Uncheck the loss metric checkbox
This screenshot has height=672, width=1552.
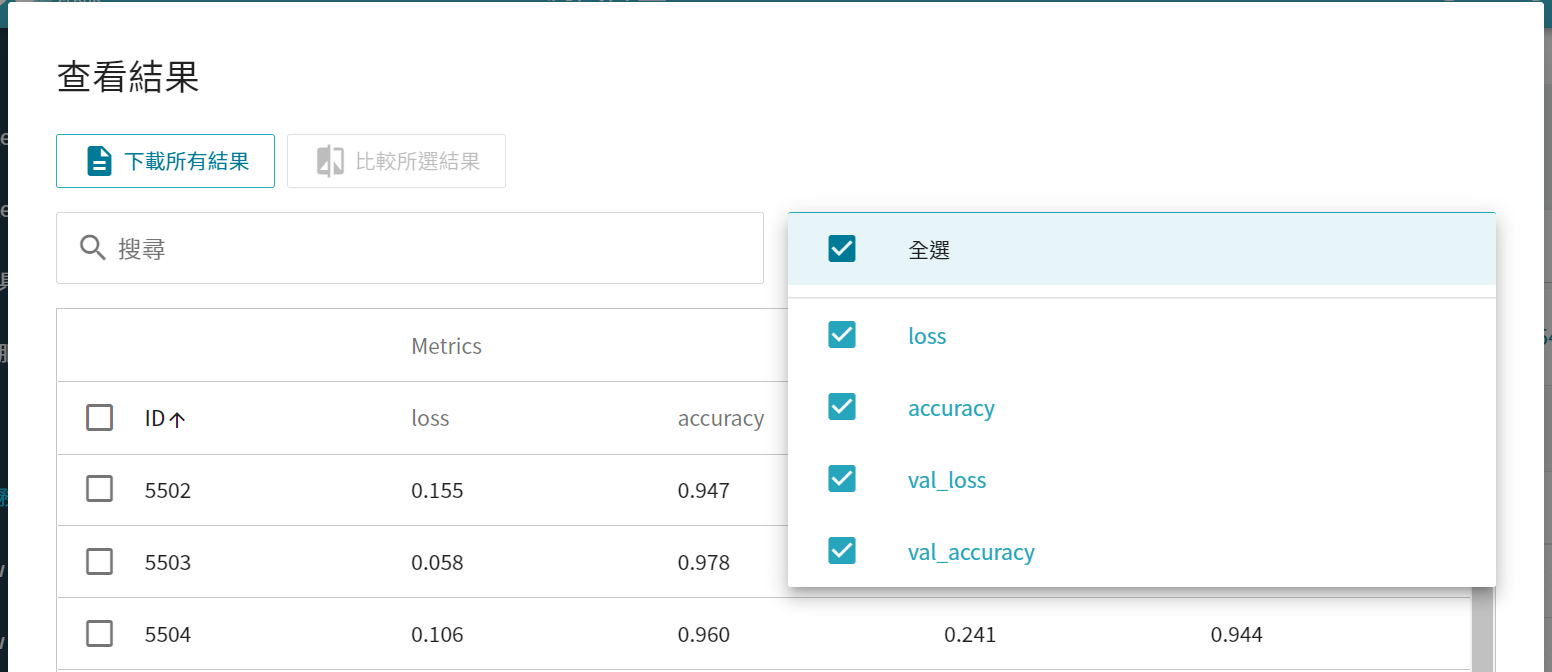pos(842,335)
